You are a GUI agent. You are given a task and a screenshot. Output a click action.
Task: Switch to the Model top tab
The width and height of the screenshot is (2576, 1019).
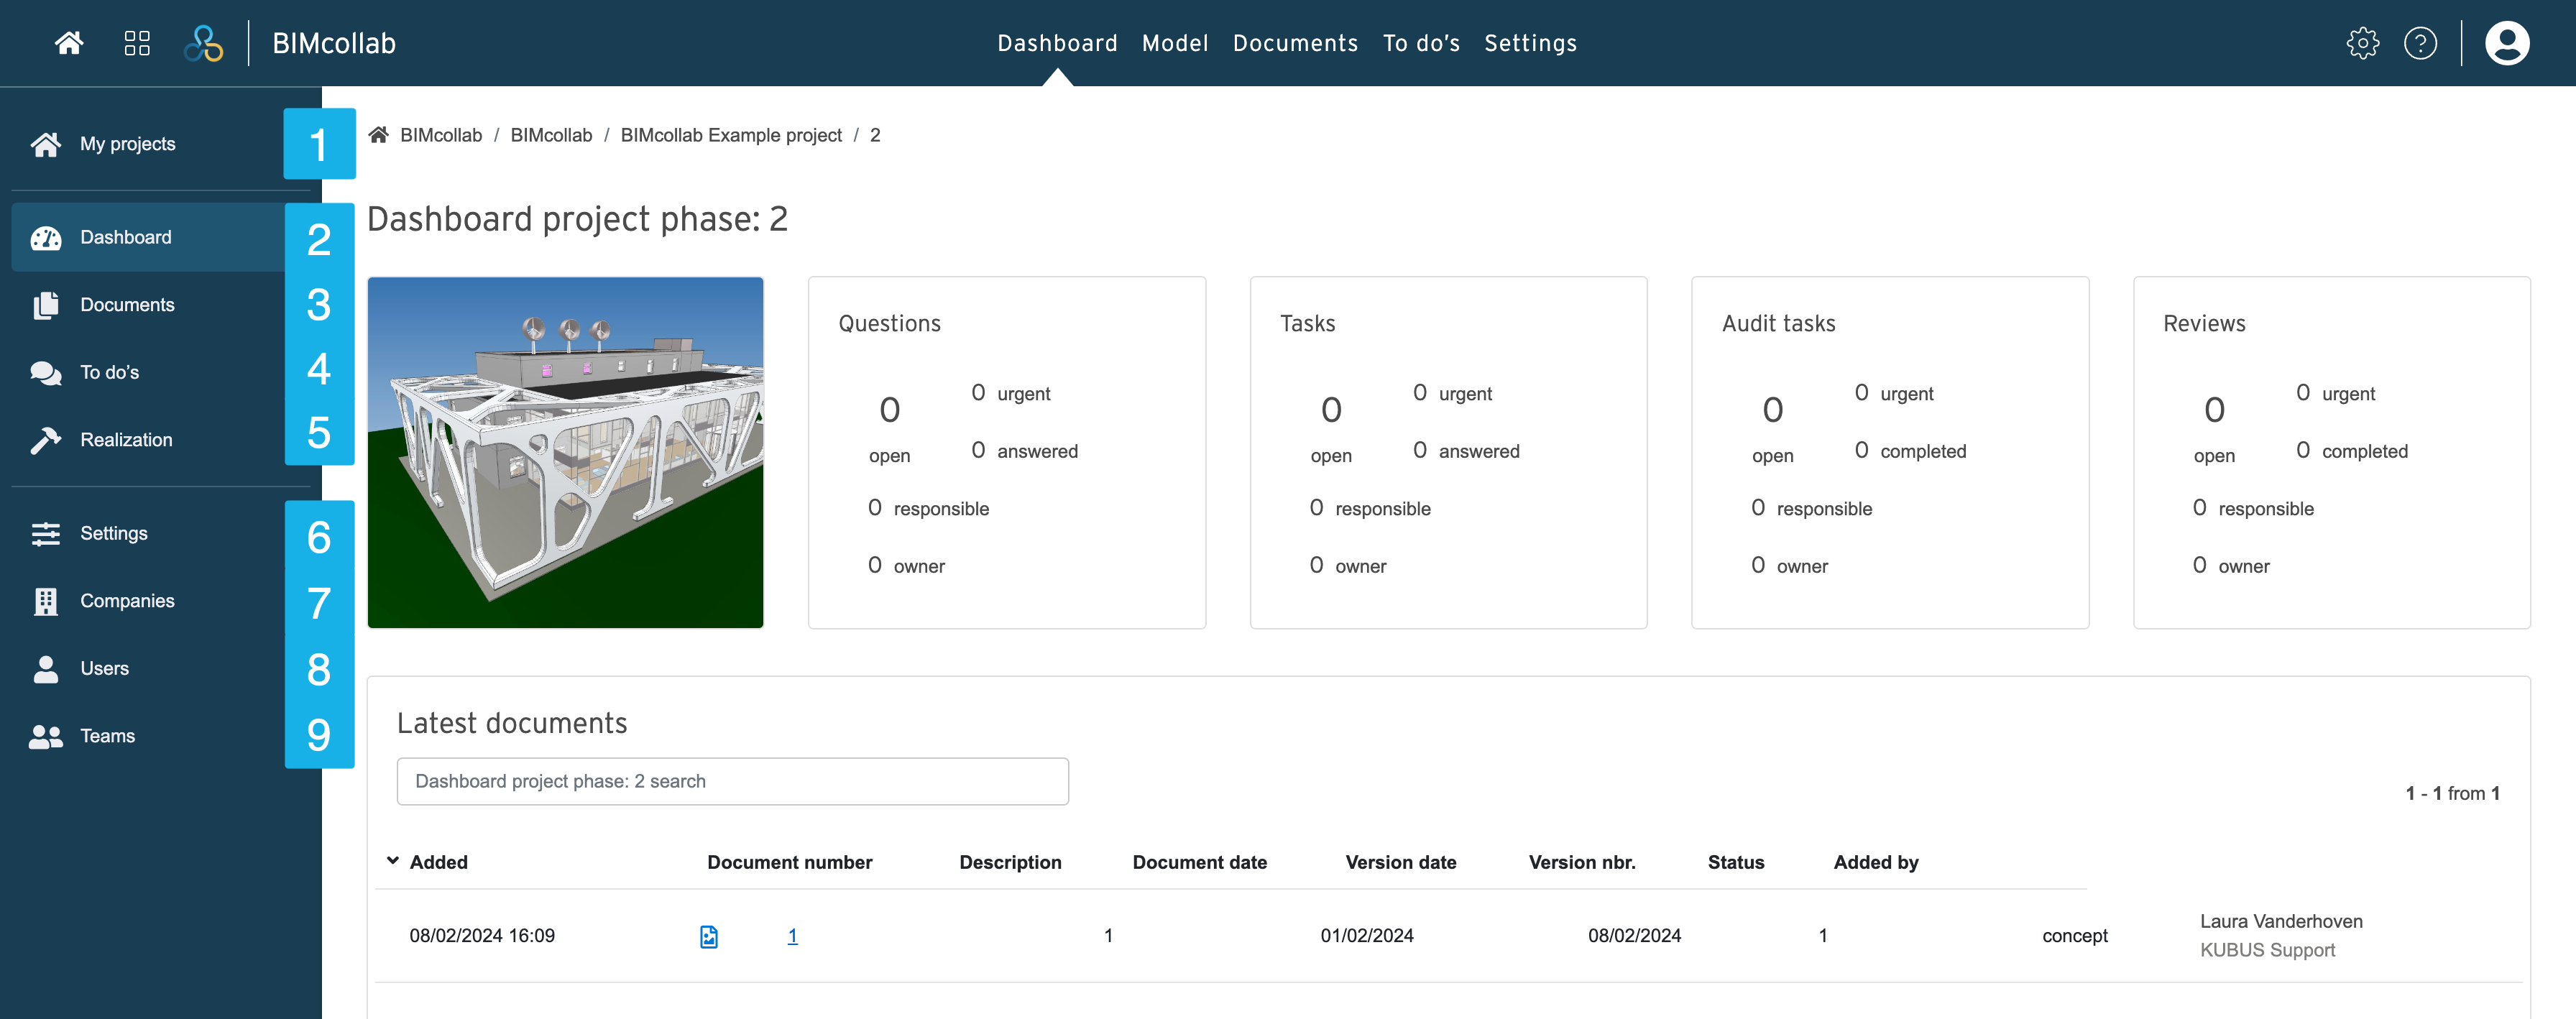click(x=1175, y=43)
